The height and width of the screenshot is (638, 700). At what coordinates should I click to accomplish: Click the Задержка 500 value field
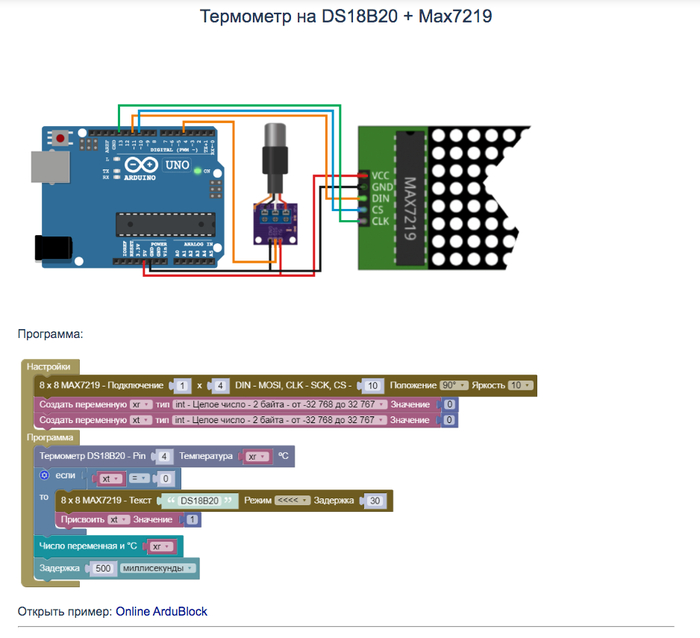[100, 568]
